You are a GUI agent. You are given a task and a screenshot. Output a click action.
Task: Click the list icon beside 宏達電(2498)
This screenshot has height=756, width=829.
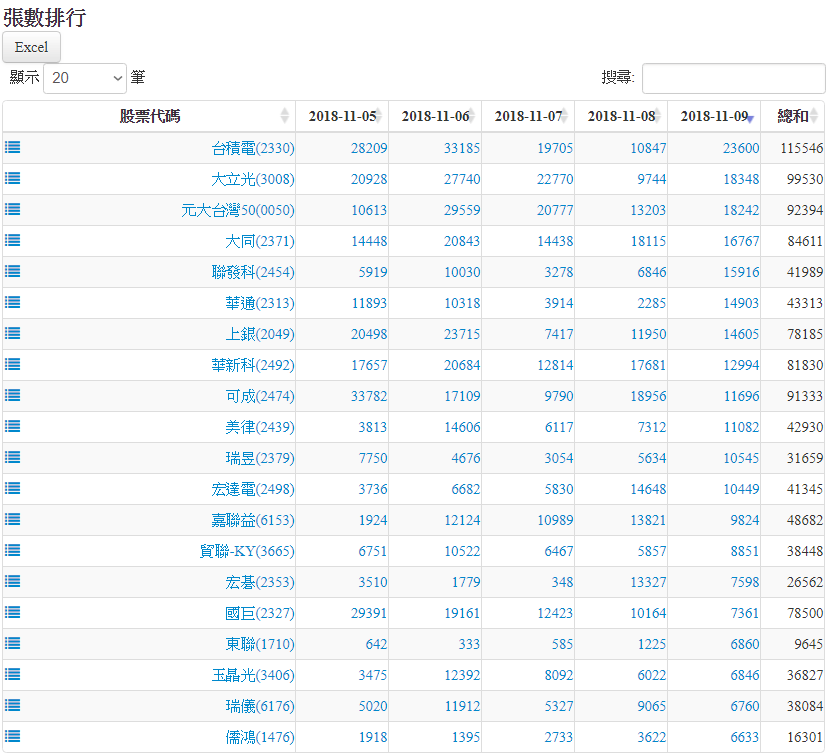[x=12, y=488]
